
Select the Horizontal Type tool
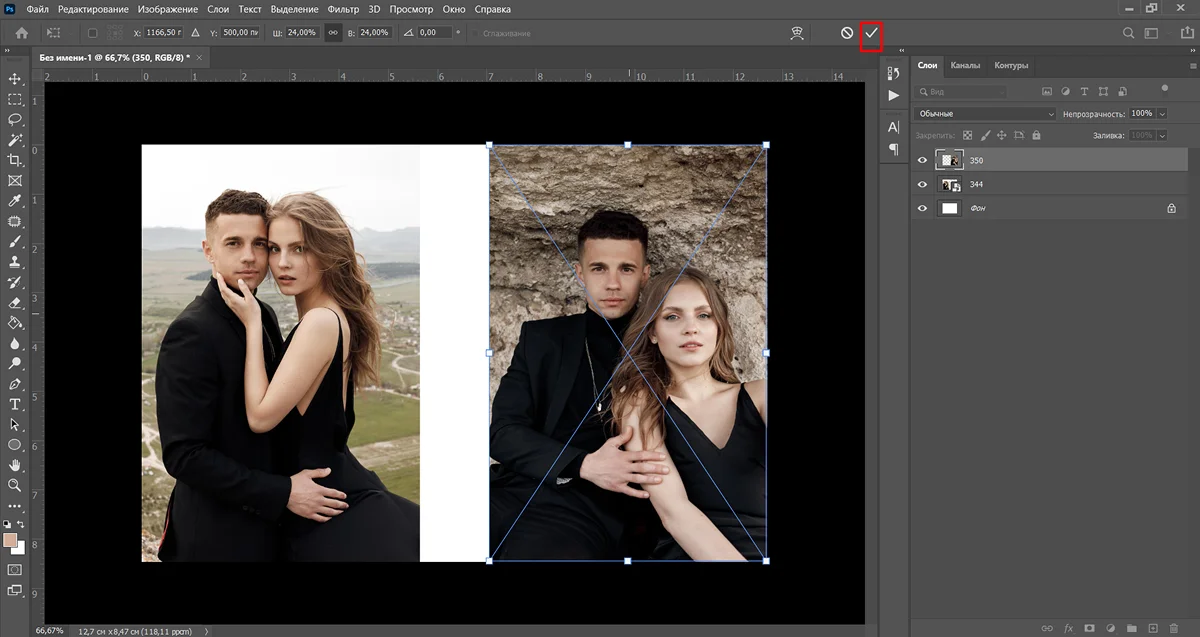click(x=15, y=404)
